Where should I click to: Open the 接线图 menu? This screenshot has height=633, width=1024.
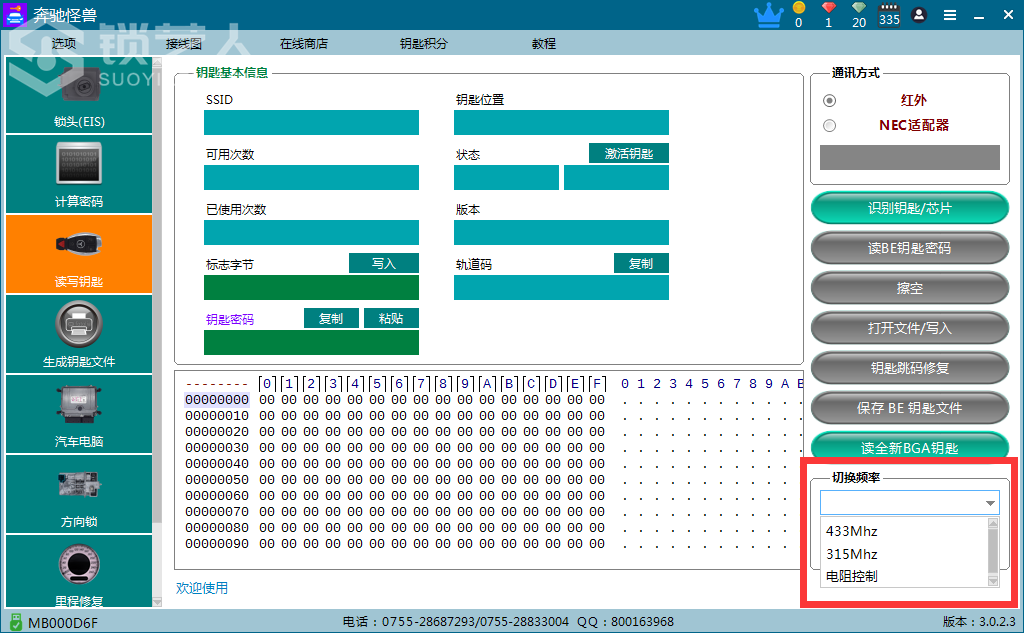pyautogui.click(x=184, y=44)
